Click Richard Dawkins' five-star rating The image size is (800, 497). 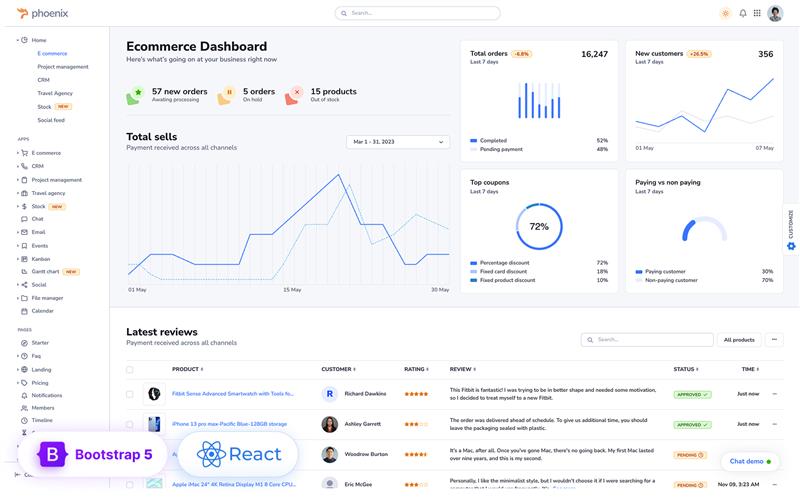pos(416,394)
